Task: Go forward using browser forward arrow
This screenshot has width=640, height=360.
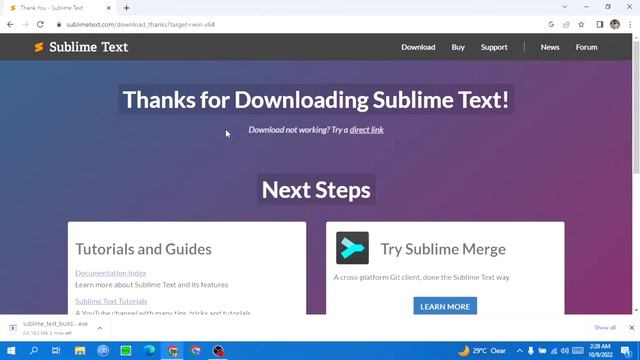Action: (x=25, y=24)
